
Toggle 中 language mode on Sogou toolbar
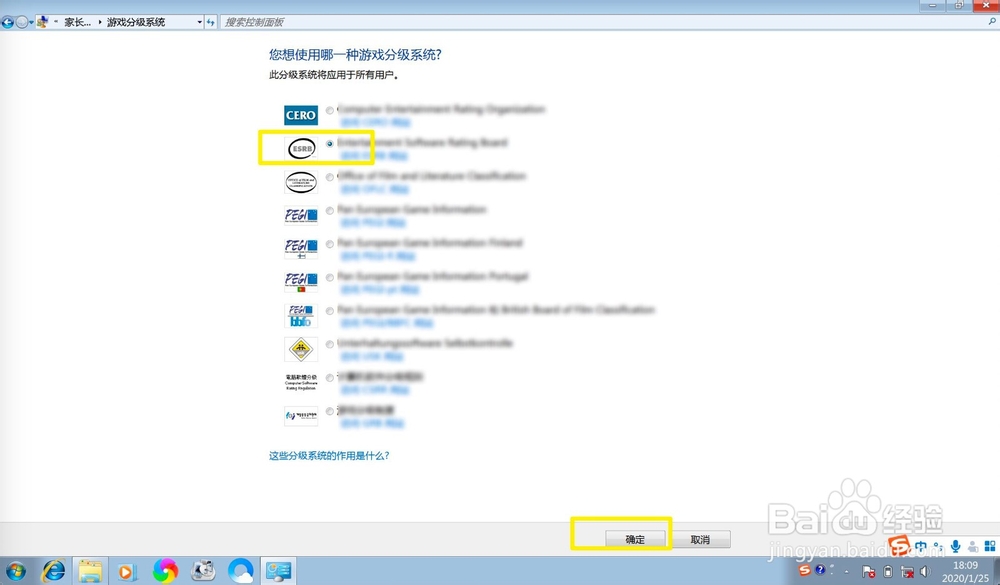coord(921,547)
